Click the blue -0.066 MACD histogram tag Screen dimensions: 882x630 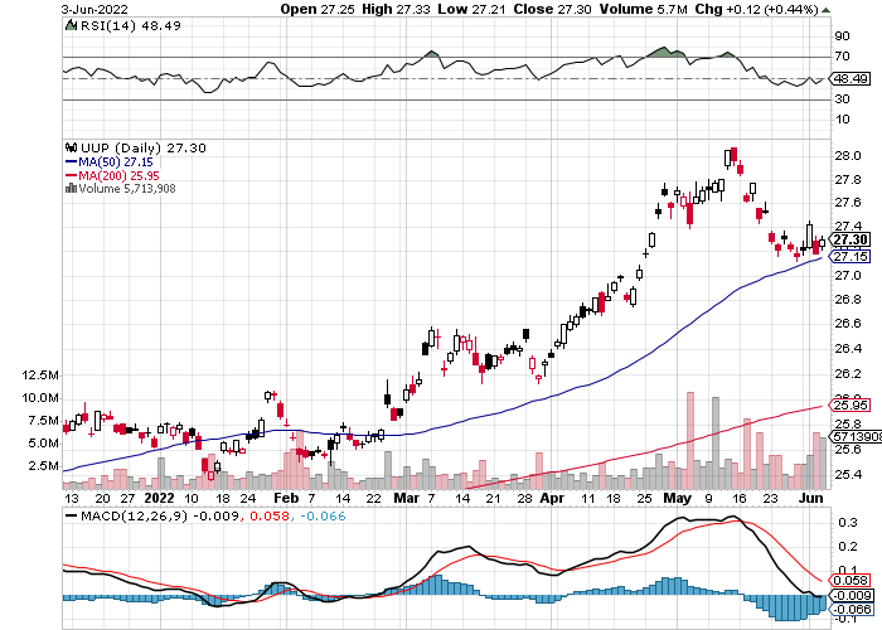(x=851, y=608)
